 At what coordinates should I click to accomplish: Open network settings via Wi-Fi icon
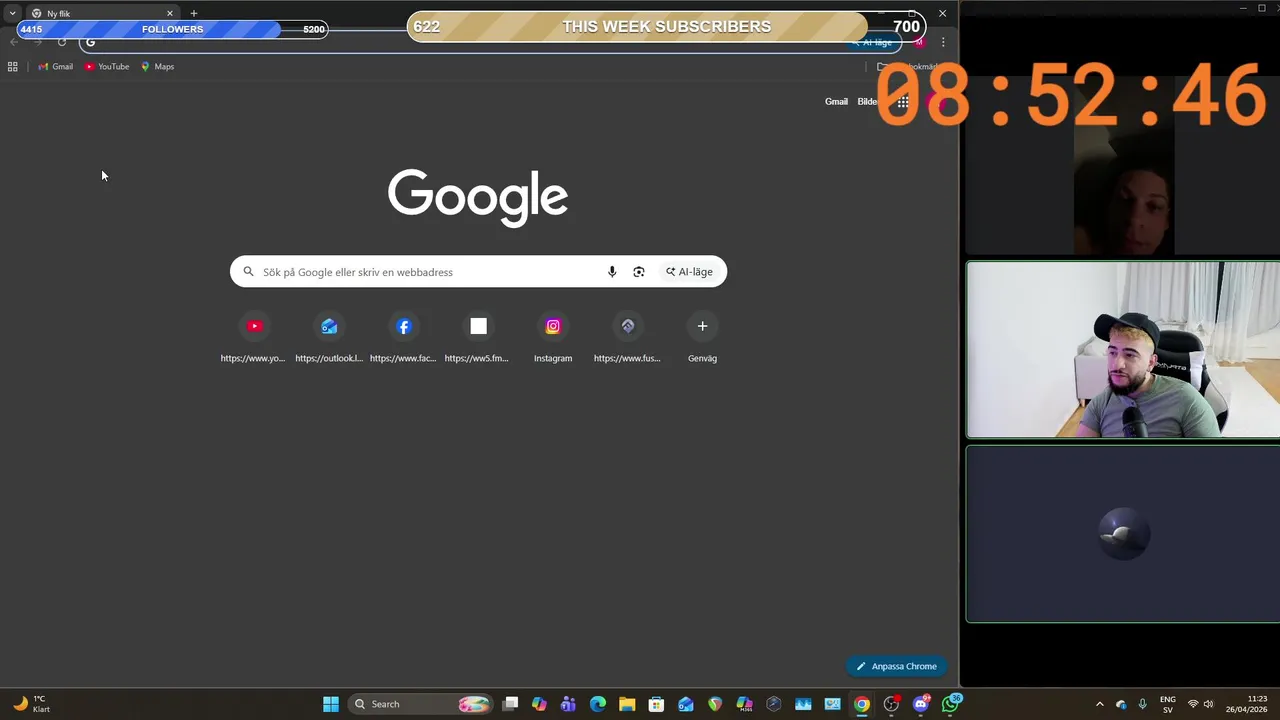[1192, 704]
